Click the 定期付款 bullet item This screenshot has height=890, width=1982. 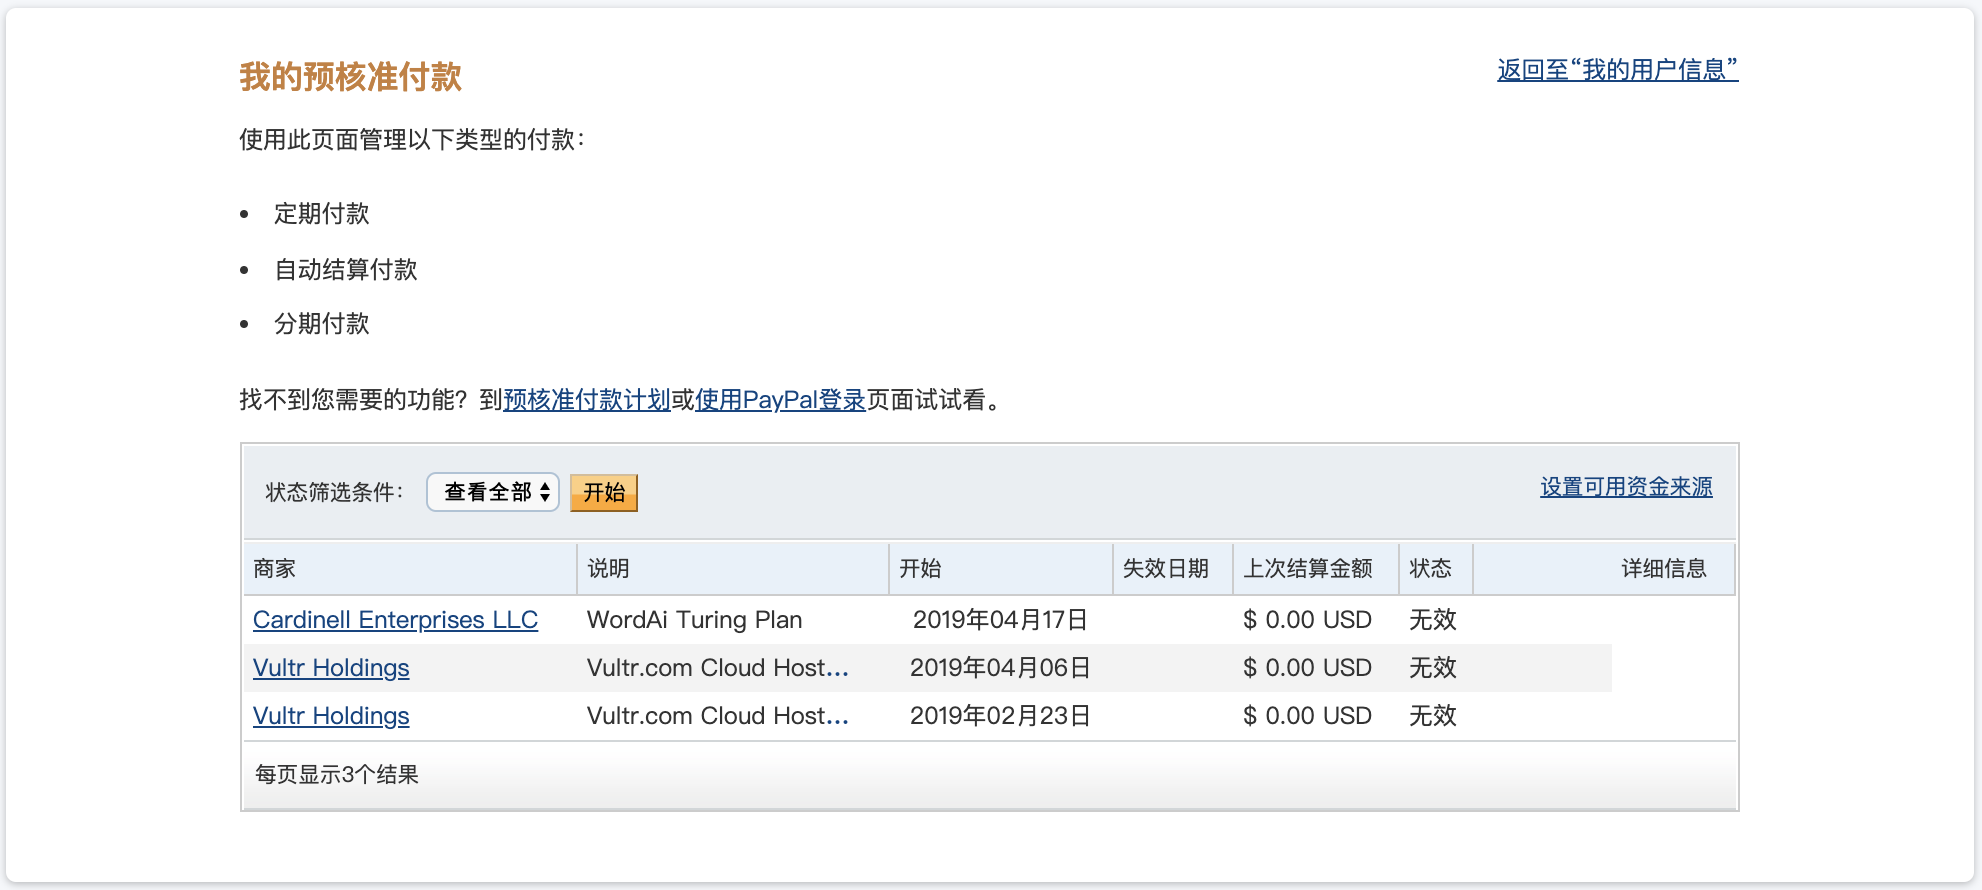coord(322,214)
